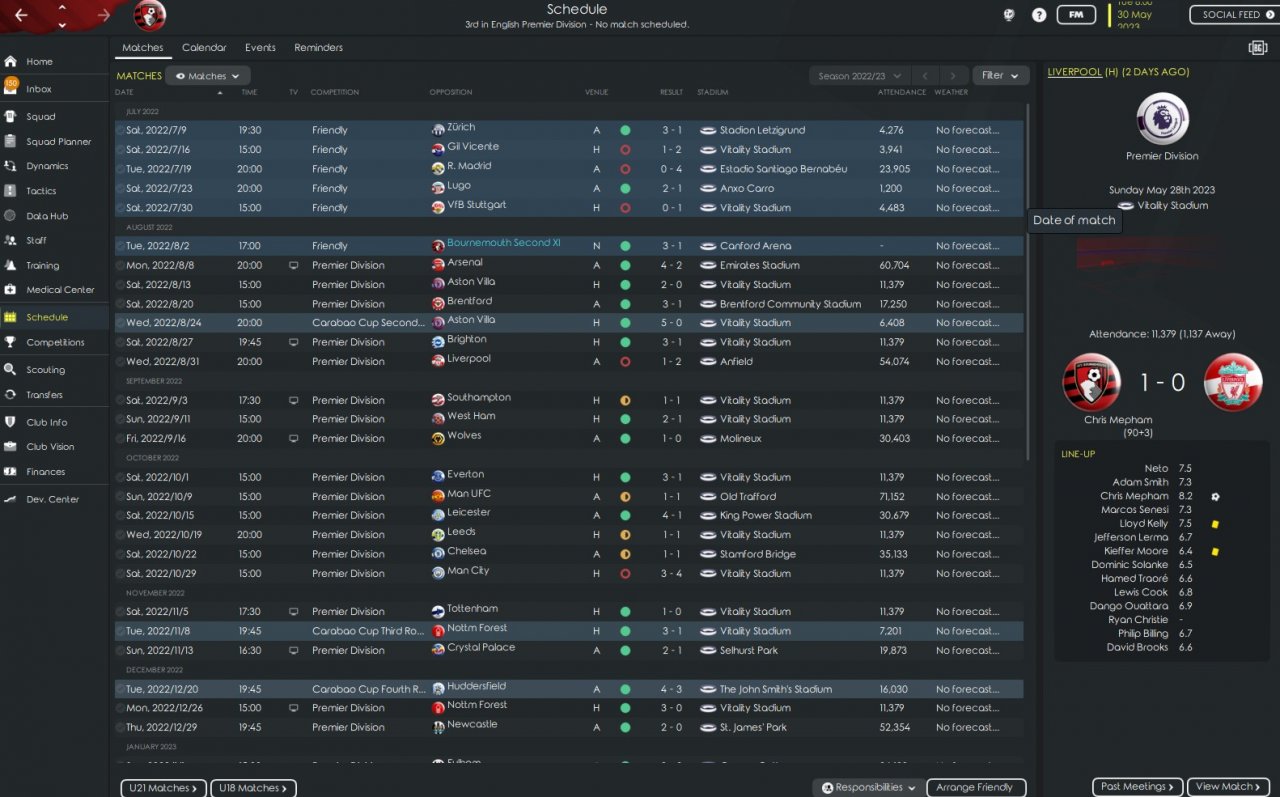This screenshot has height=797, width=1280.
Task: Switch to the Matches tab
Action: 143,48
